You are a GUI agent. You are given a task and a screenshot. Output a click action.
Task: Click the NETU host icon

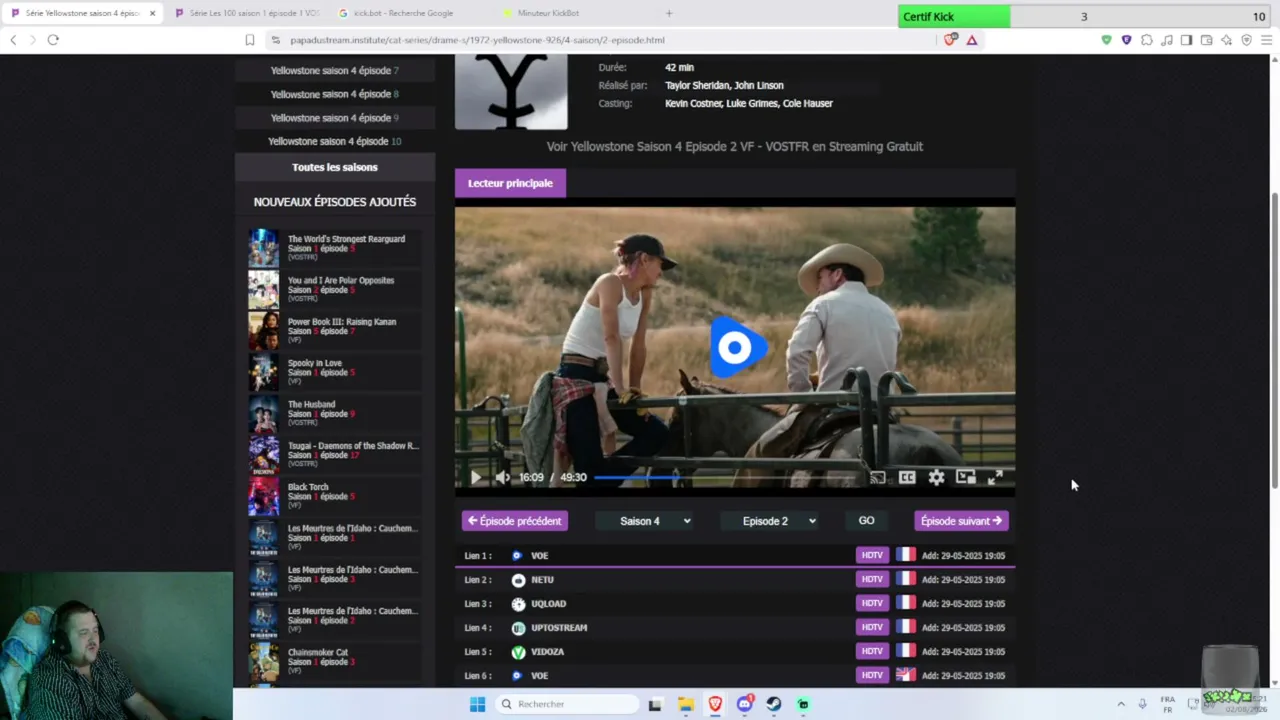point(518,580)
